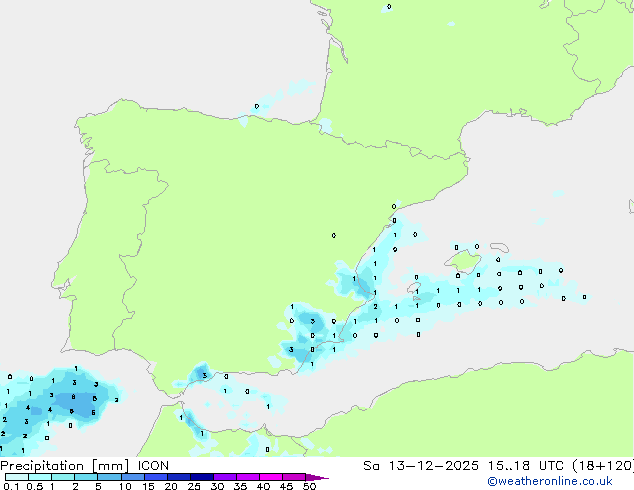This screenshot has width=634, height=490.
Task: Click the '20' legend scale label
Action: click(171, 486)
